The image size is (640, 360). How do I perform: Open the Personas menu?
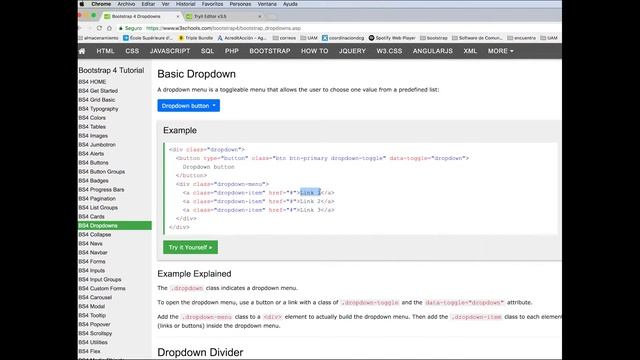[240, 4]
